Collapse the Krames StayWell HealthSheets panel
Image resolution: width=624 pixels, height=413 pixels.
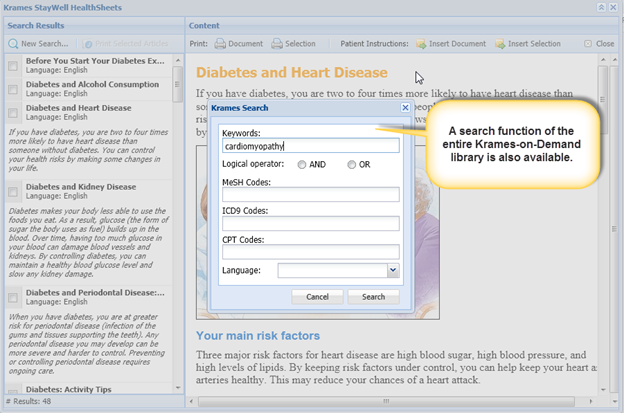click(x=601, y=8)
